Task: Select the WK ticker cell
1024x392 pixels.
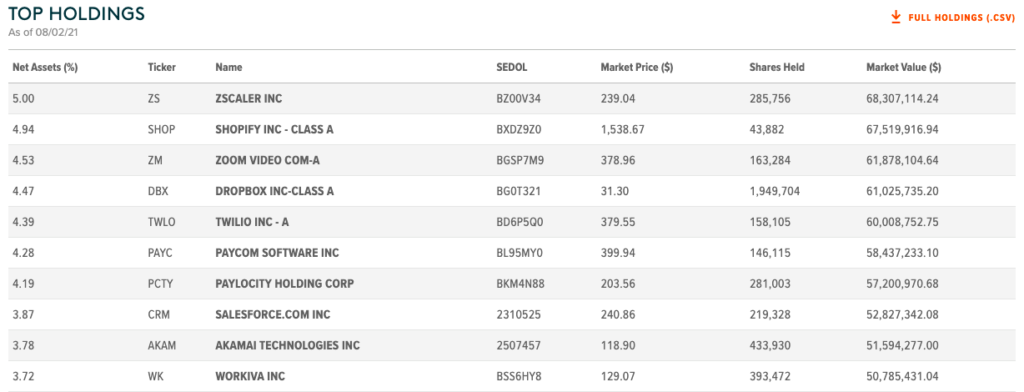Action: click(x=155, y=377)
